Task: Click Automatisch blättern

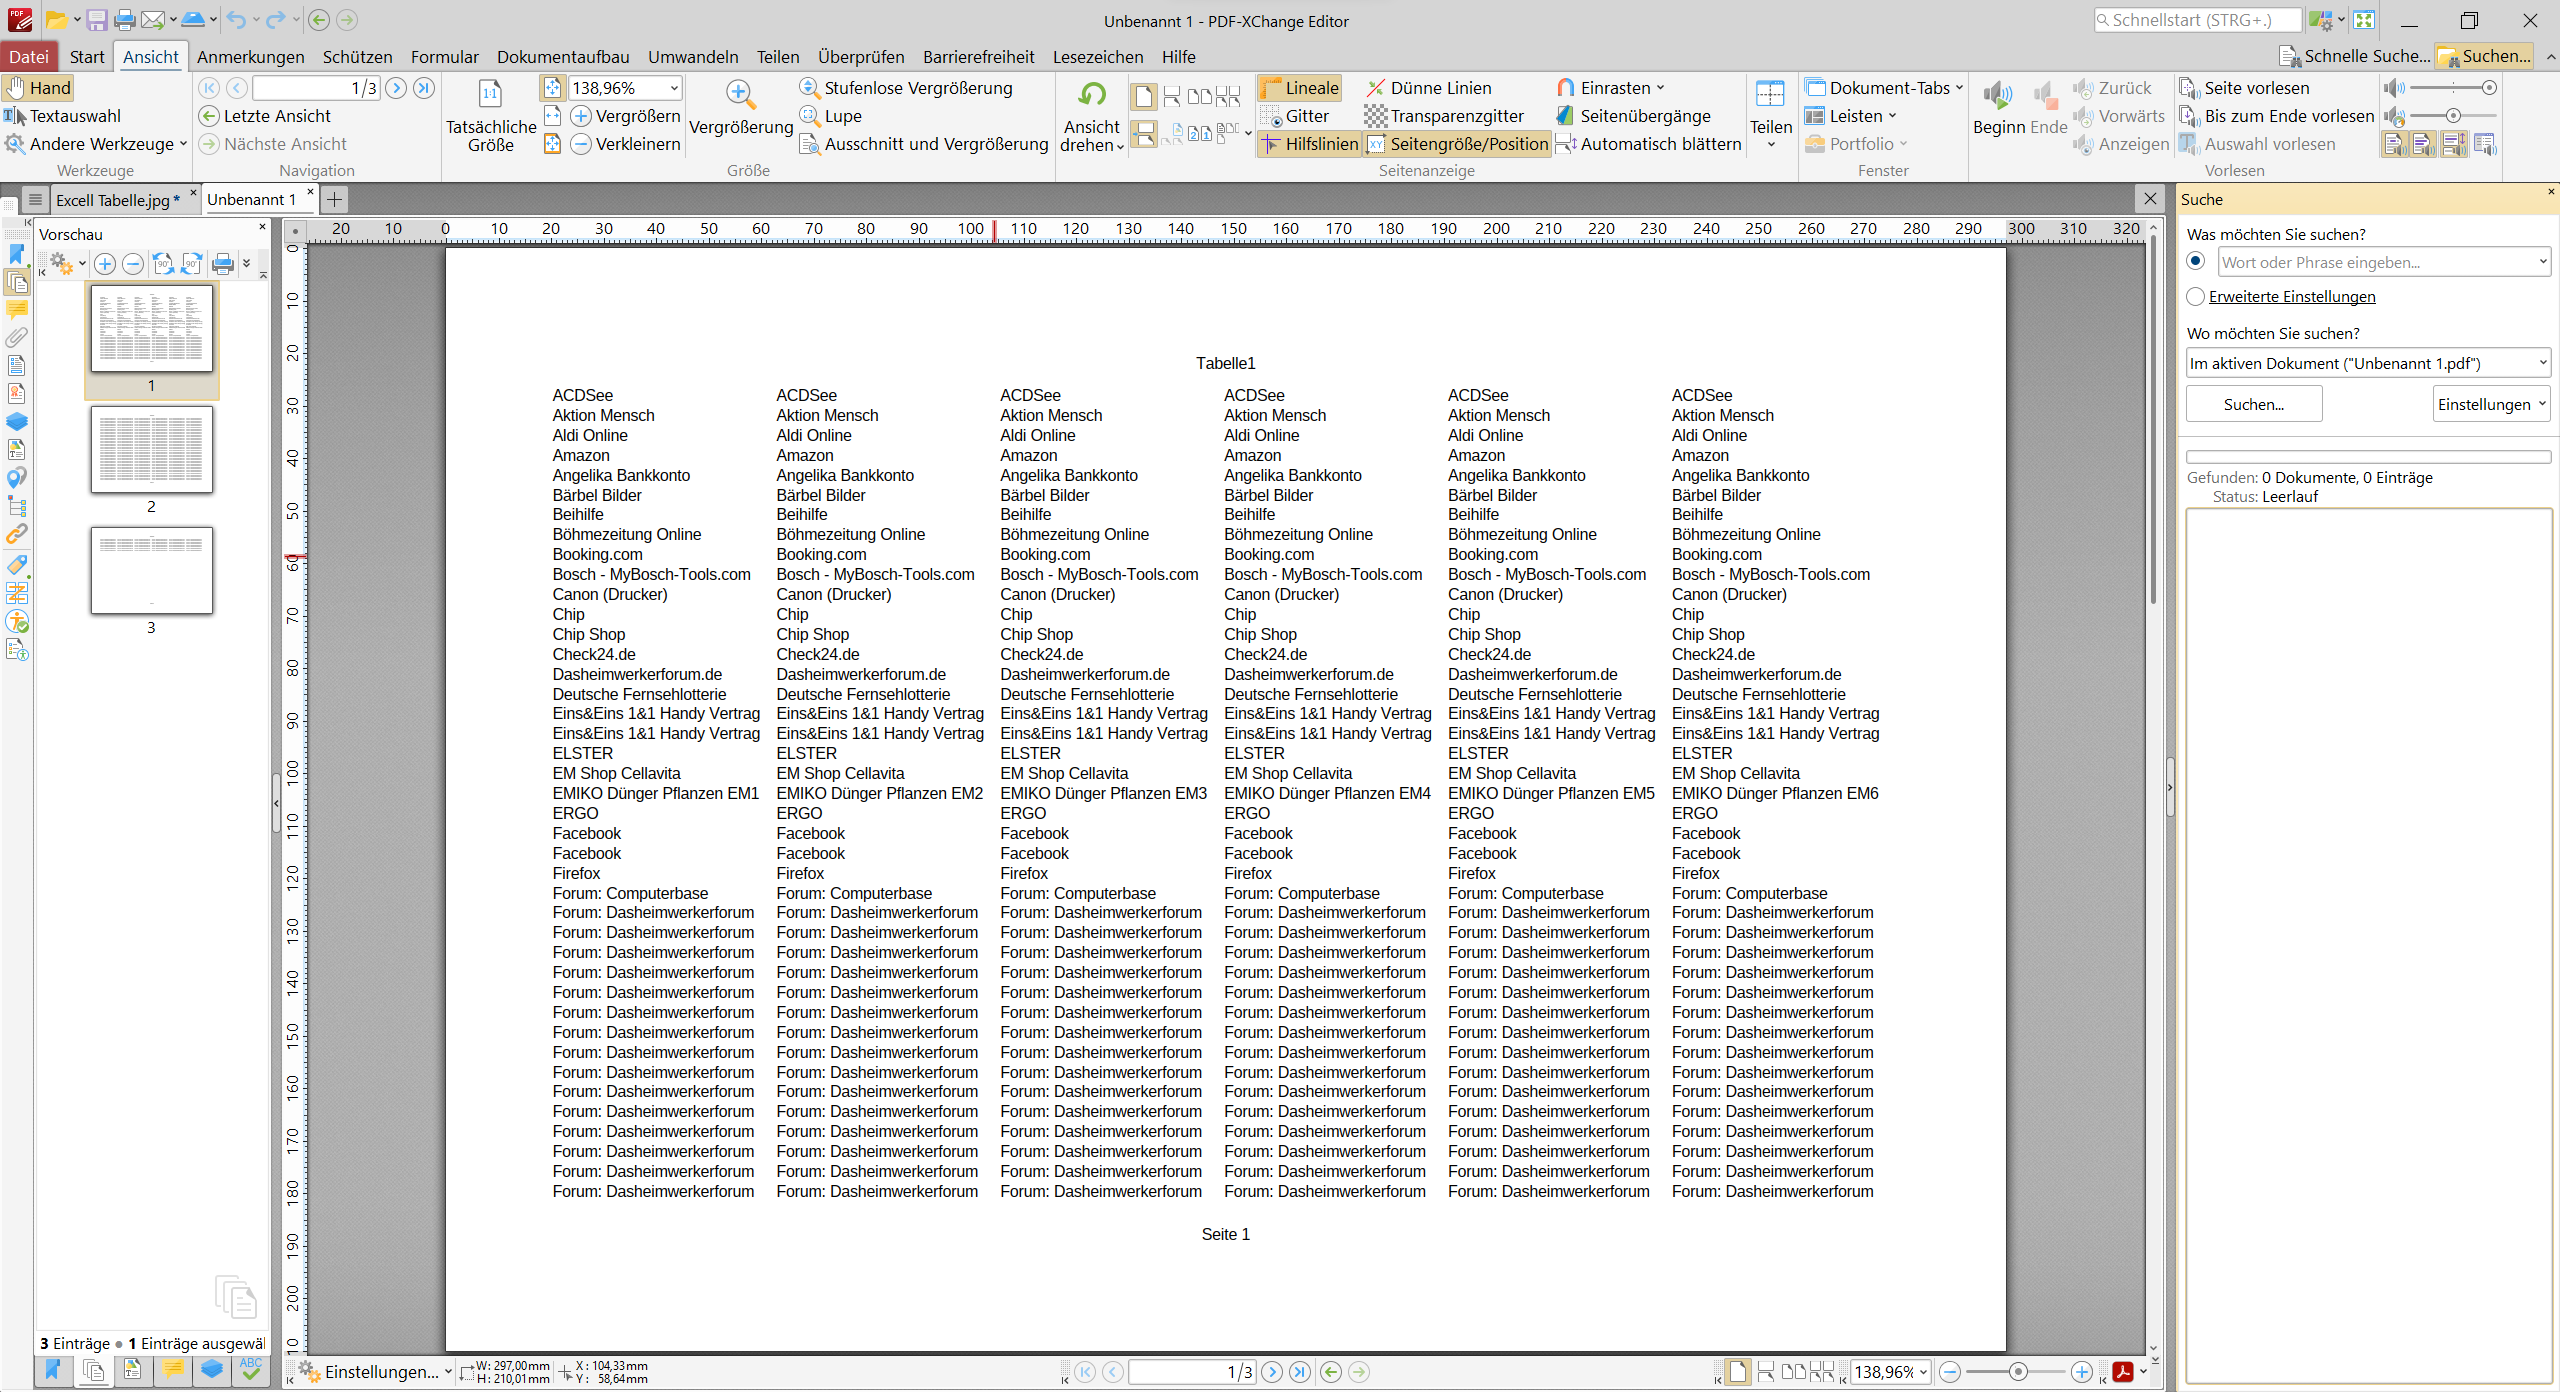Action: pyautogui.click(x=1649, y=144)
